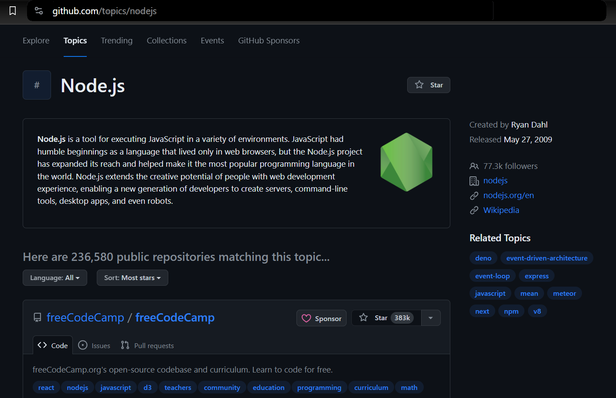This screenshot has width=616, height=398.
Task: Open the express related topic
Action: 537,276
